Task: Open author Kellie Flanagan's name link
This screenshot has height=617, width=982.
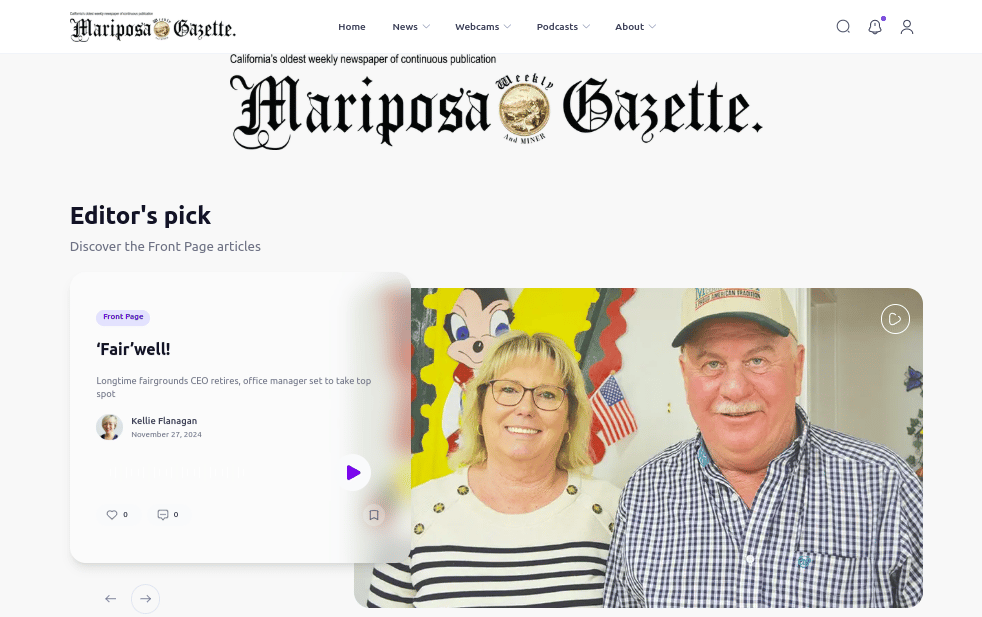Action: tap(164, 421)
